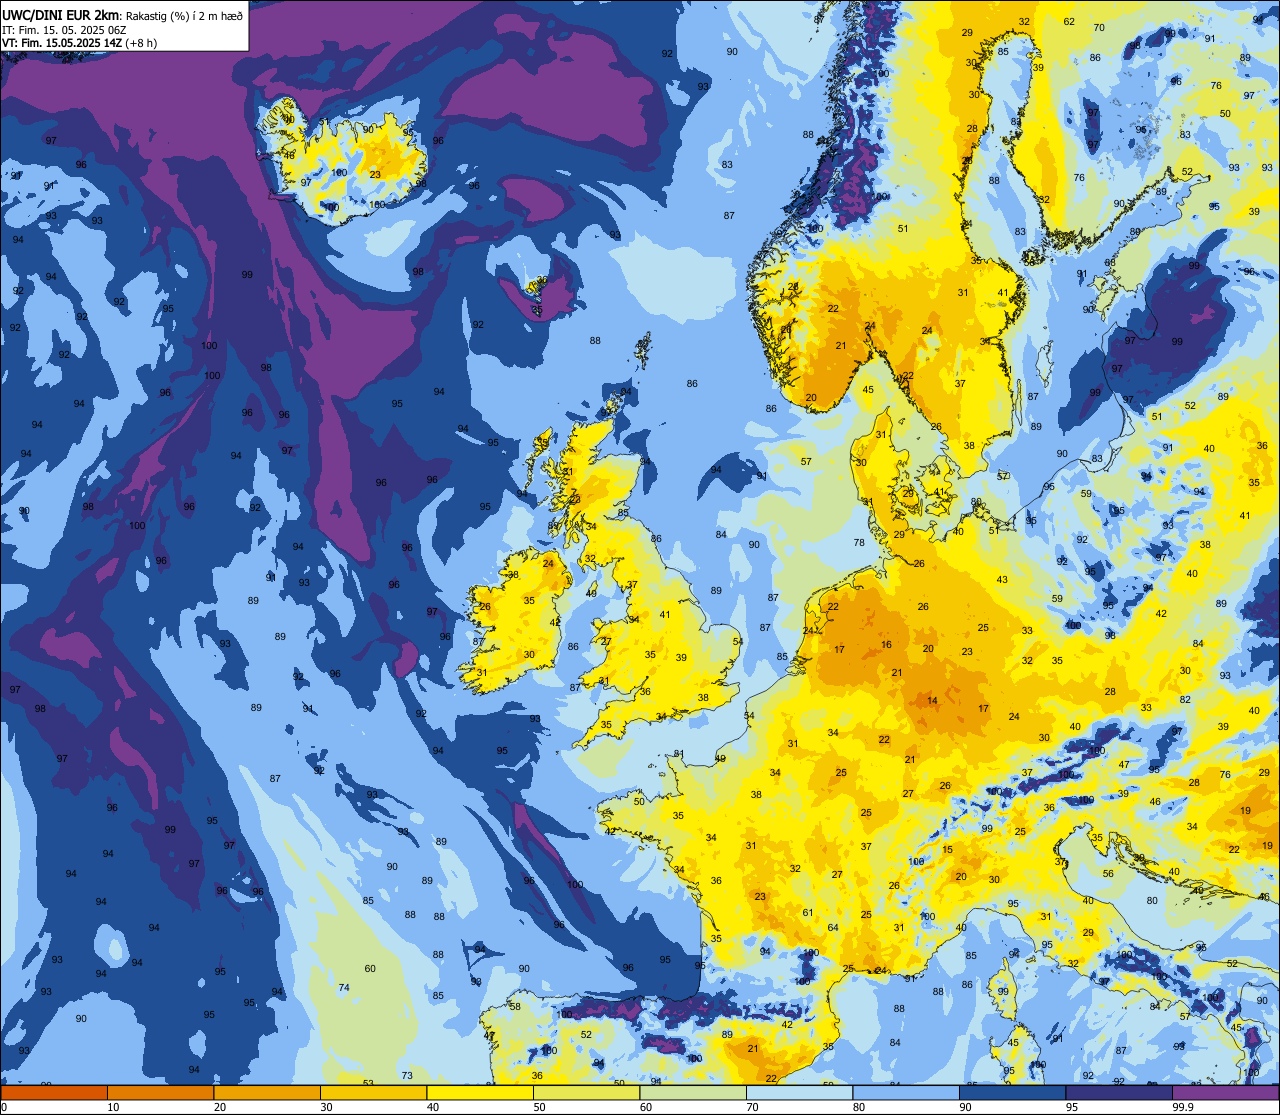Click the 80–90 light blue legend swatch
The width and height of the screenshot is (1280, 1115).
[906, 1092]
